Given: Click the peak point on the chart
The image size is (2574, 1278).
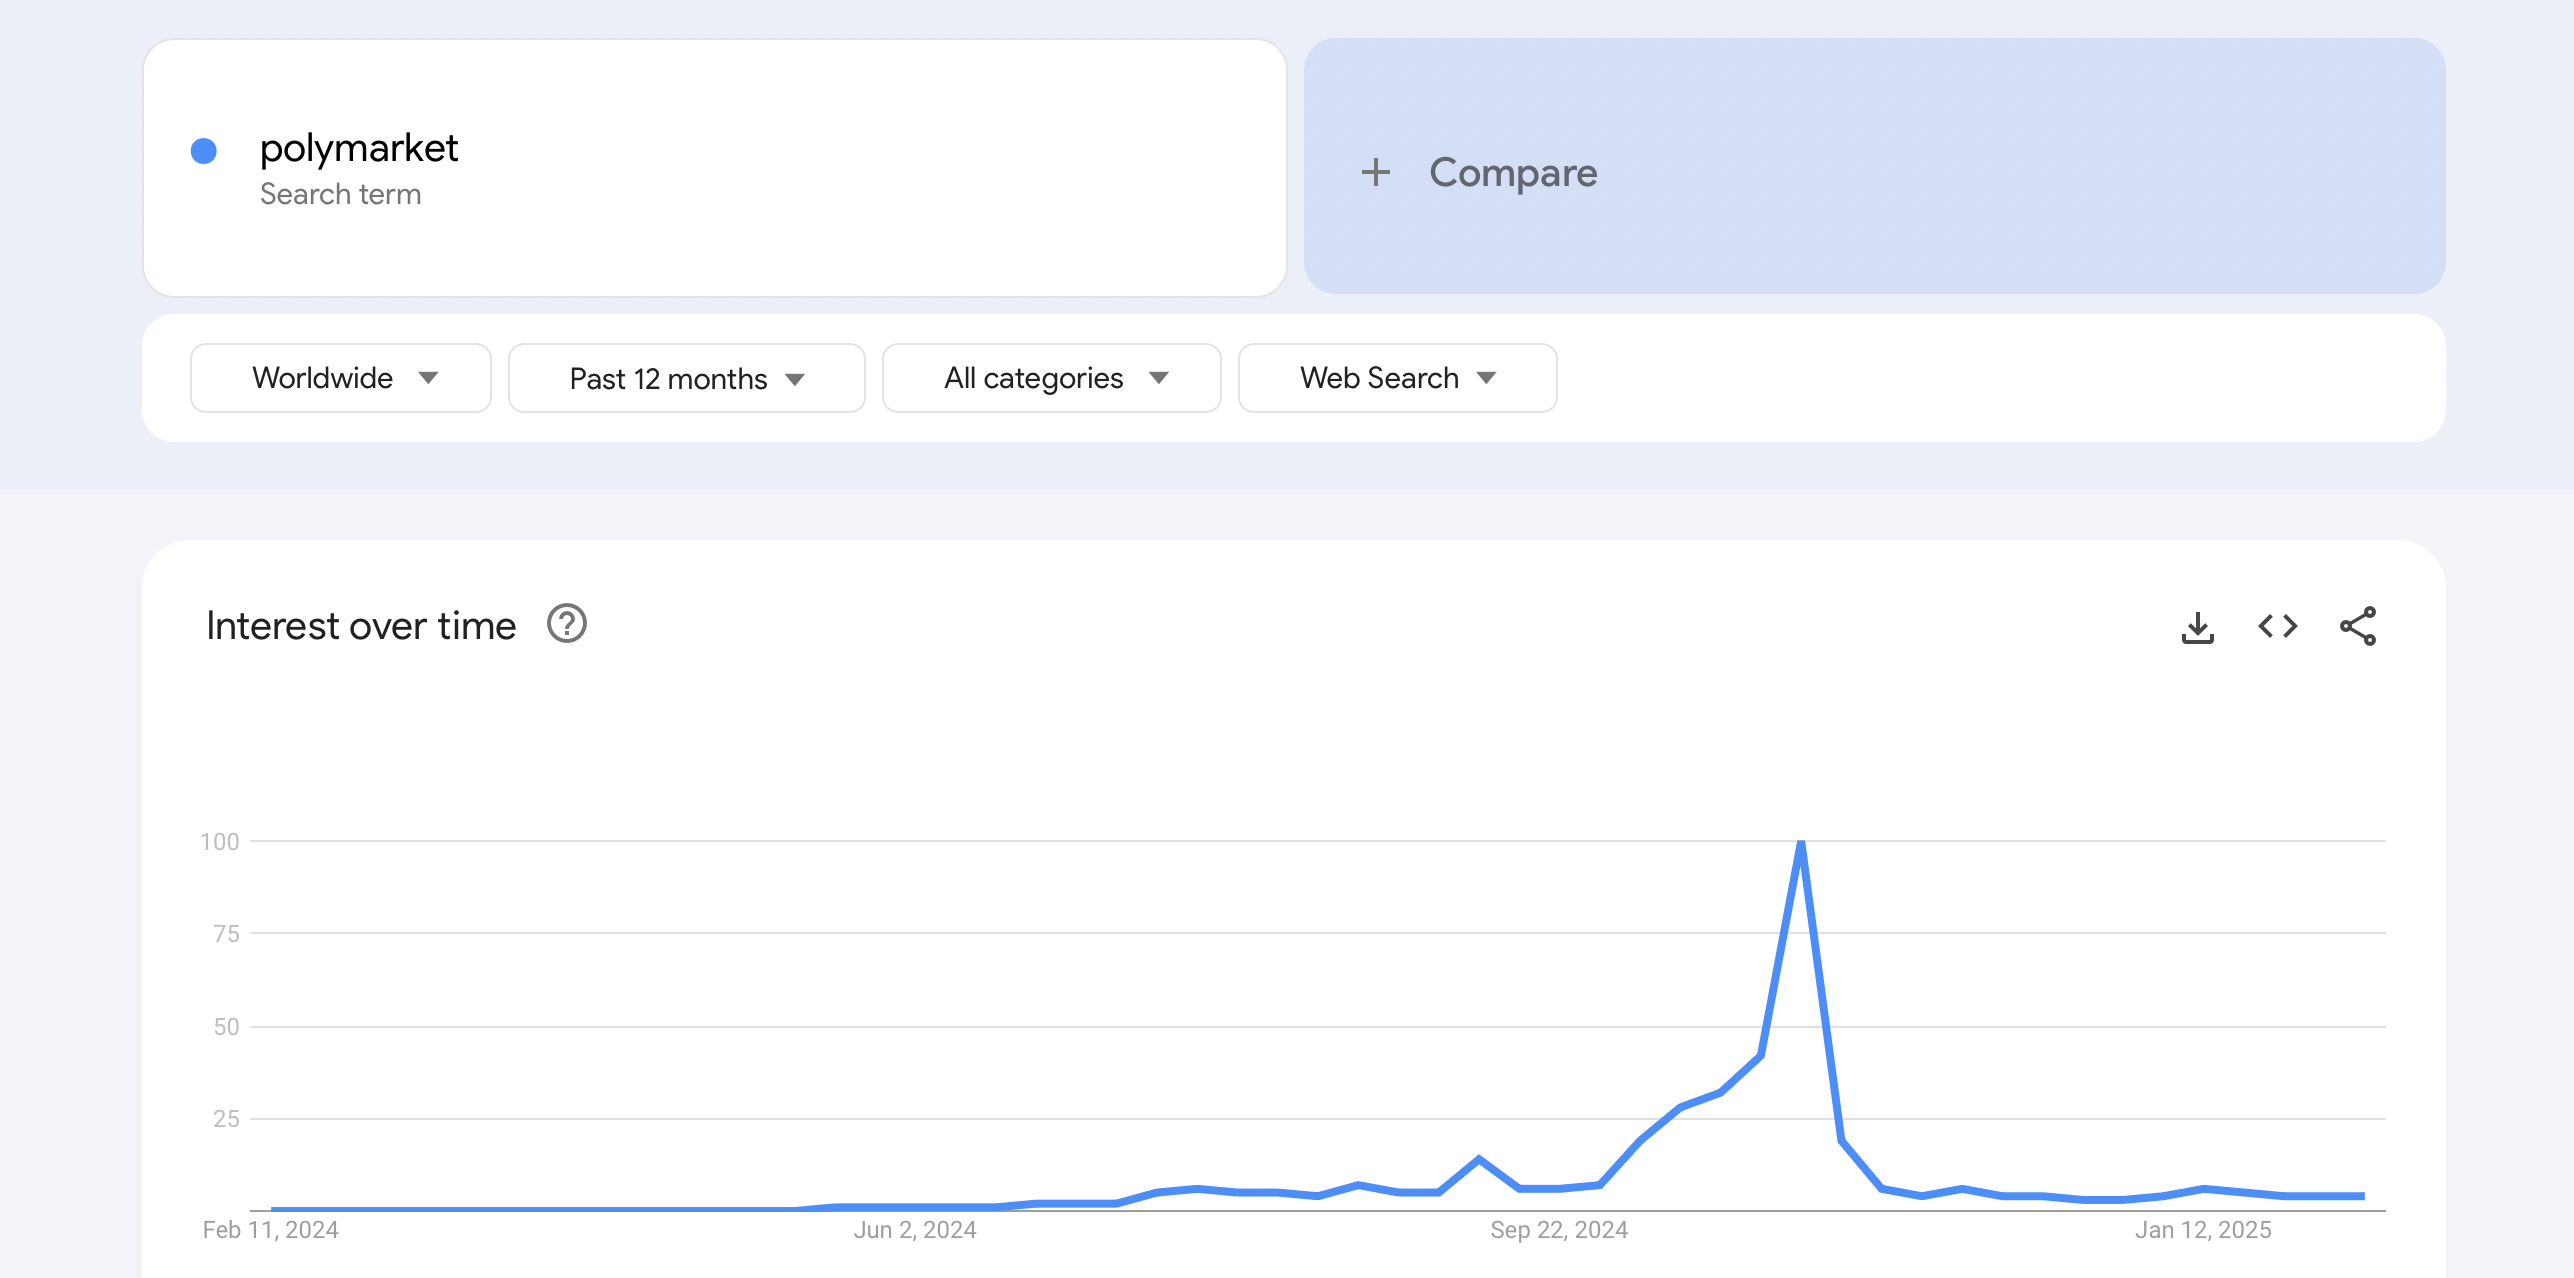Looking at the screenshot, I should pos(1800,842).
